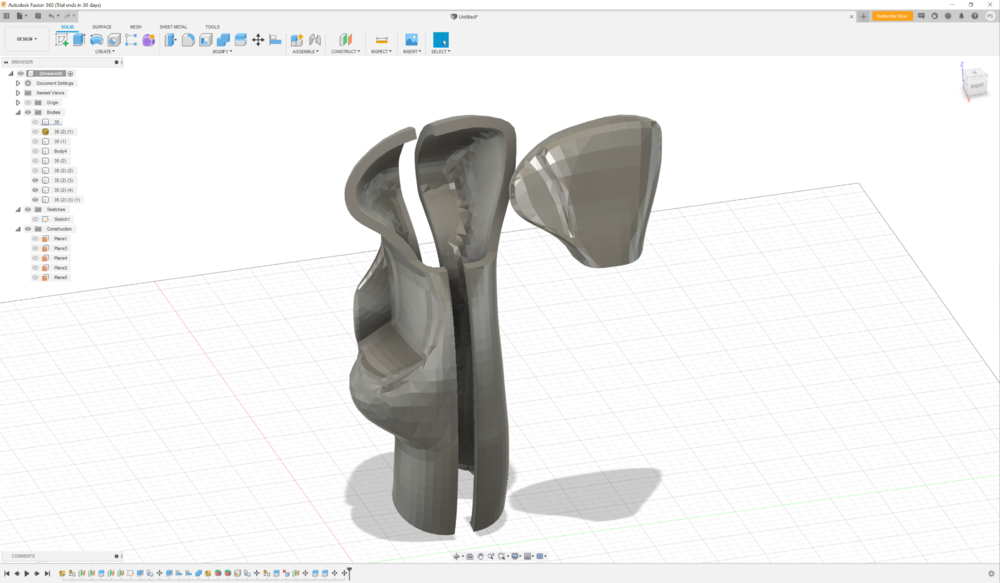Click the ViewCube in the corner
Image resolution: width=1000 pixels, height=583 pixels.
(976, 86)
